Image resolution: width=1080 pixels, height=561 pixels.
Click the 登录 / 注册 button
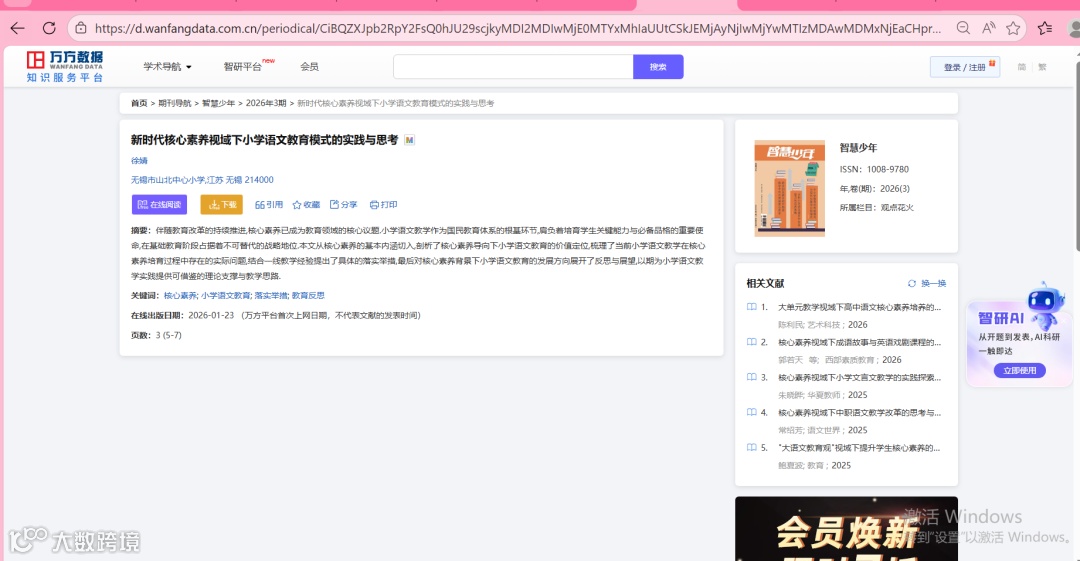coord(965,67)
